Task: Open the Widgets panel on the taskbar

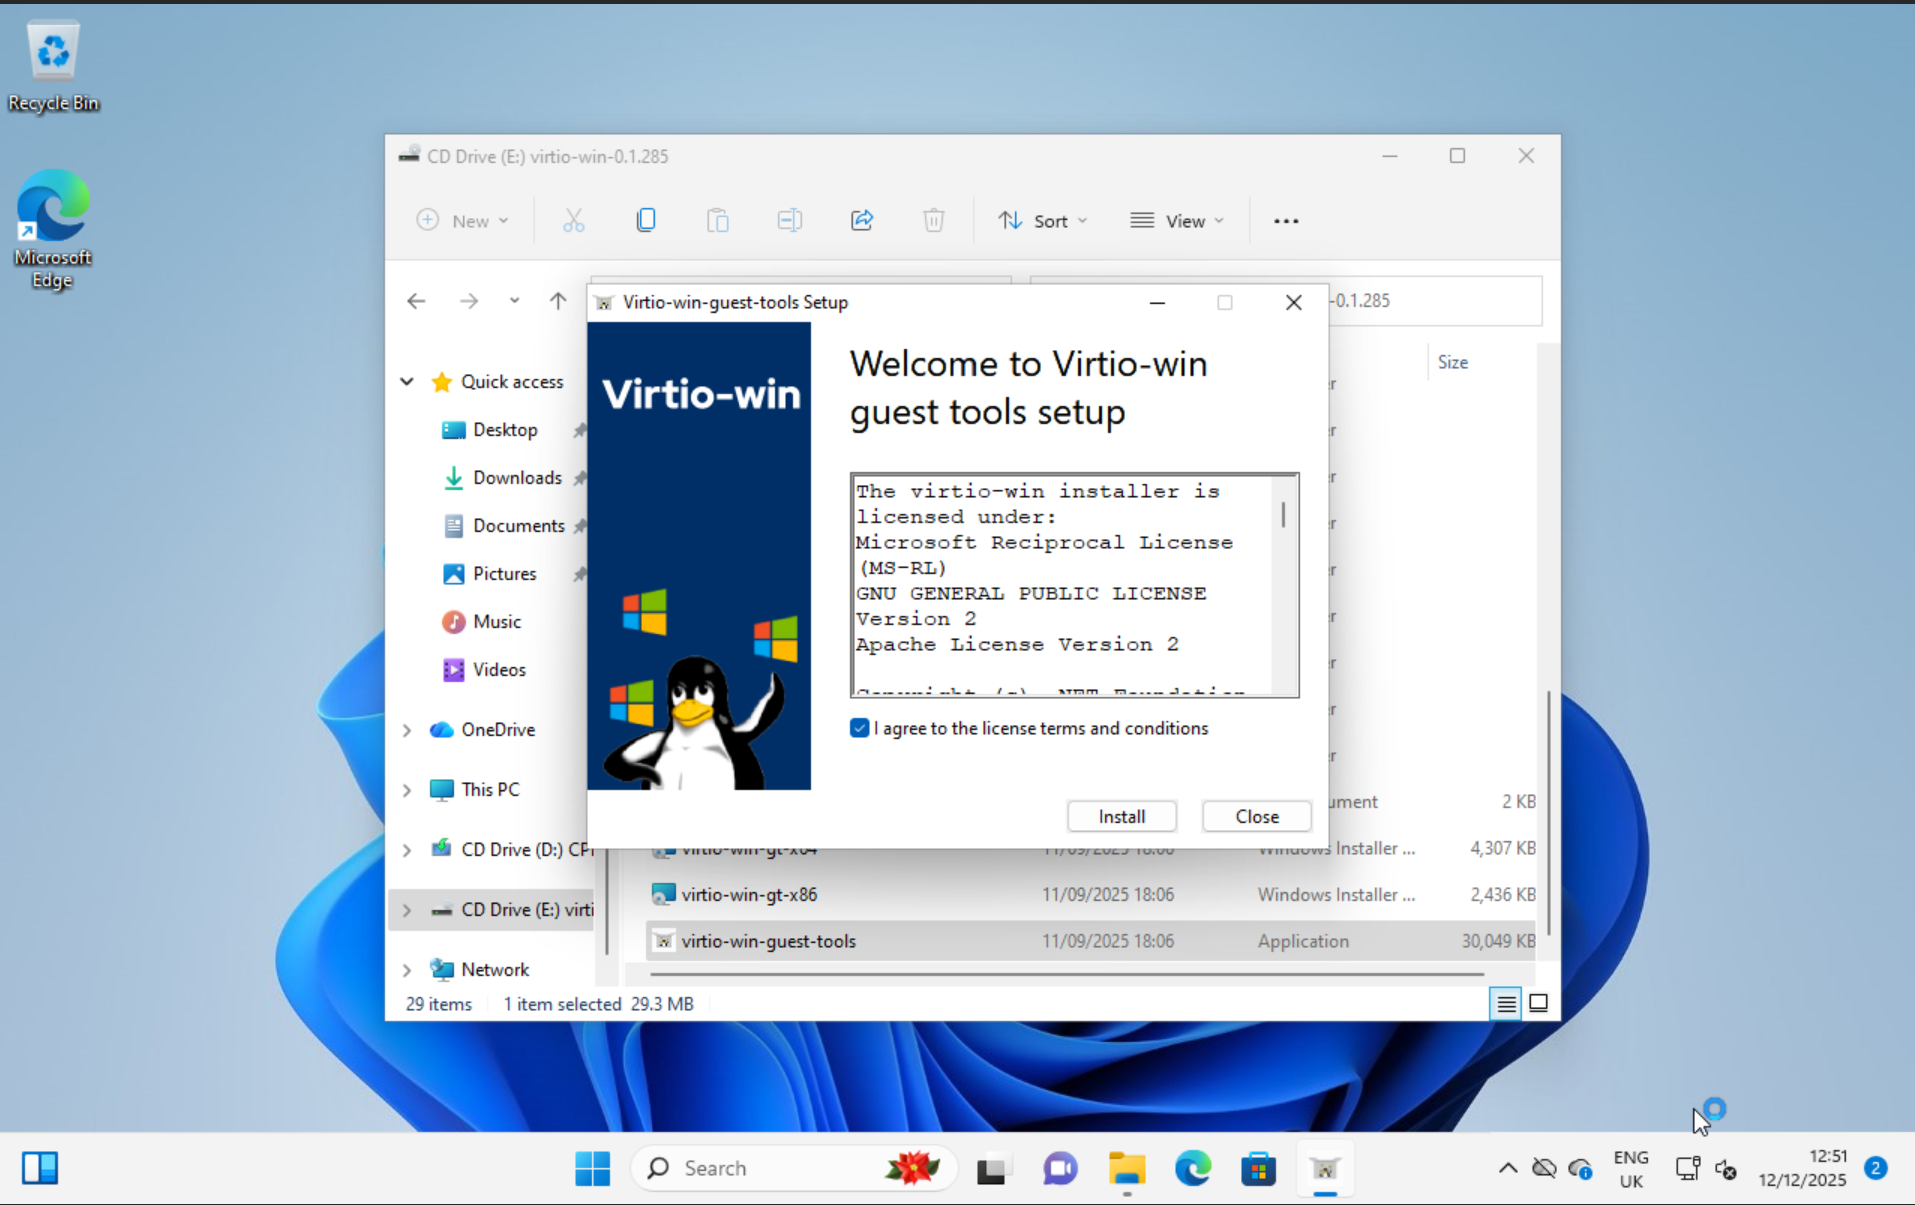Action: [x=40, y=1168]
